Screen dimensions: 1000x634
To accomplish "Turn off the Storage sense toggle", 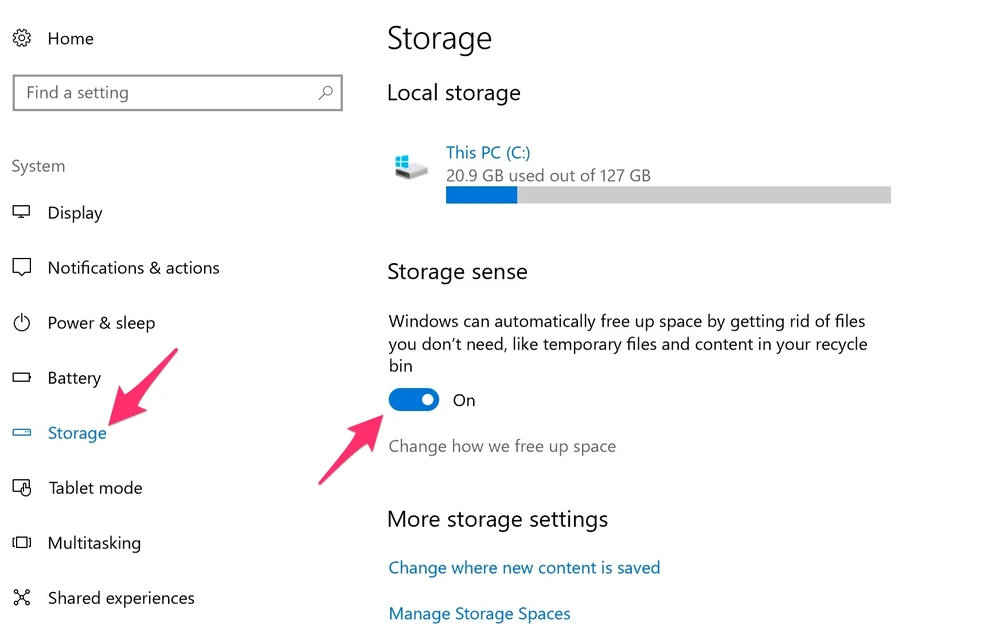I will pos(414,400).
